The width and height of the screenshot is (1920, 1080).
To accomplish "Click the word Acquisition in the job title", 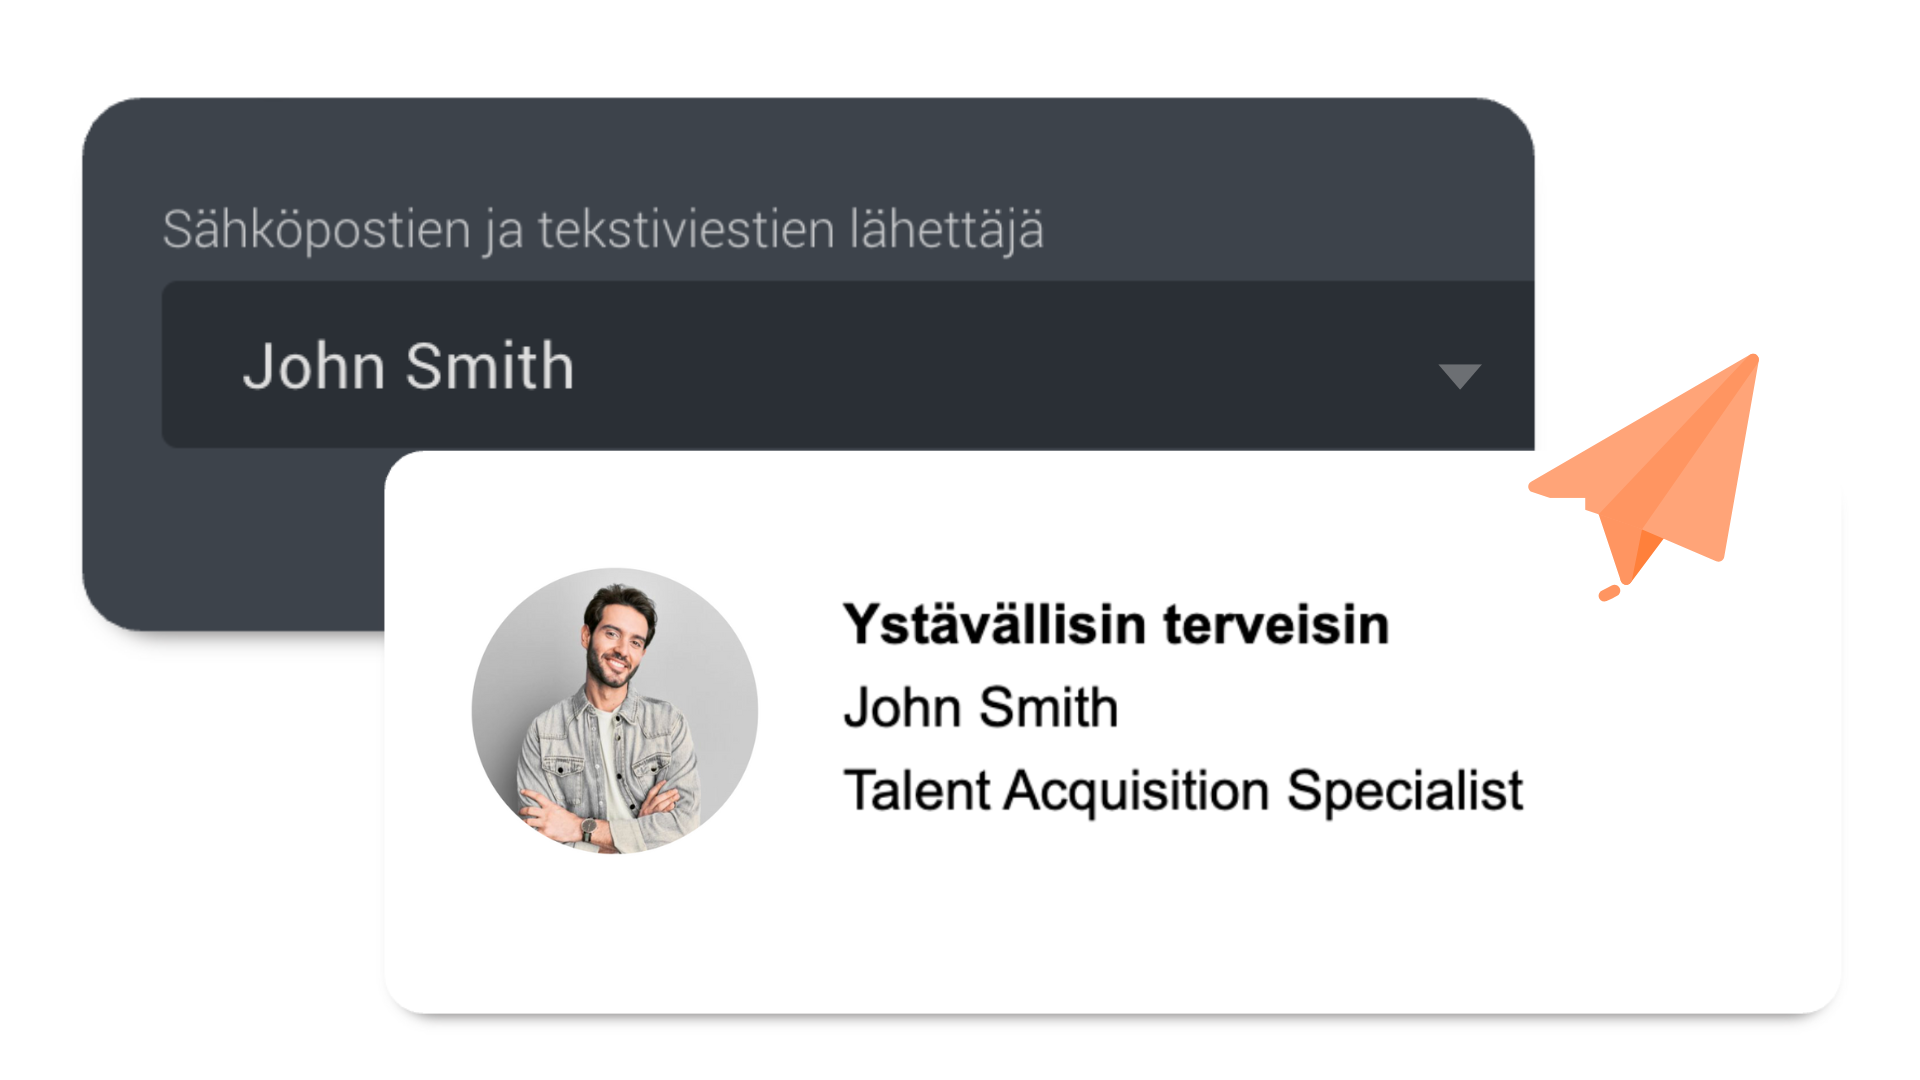I will (x=1137, y=791).
